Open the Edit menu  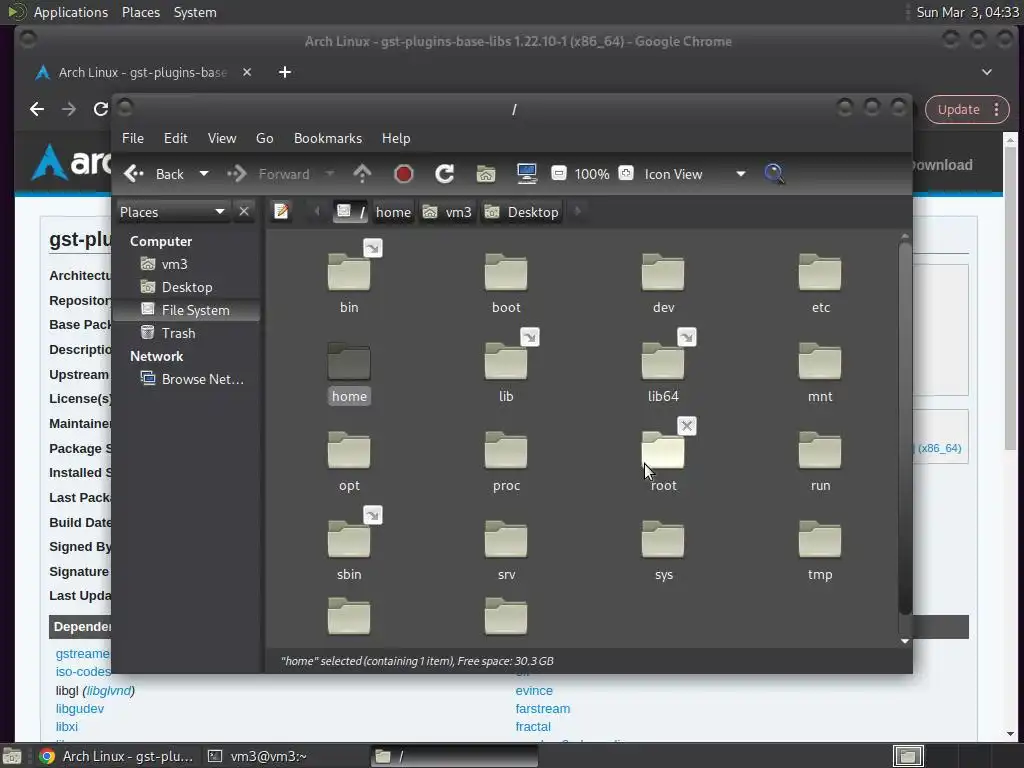[176, 138]
